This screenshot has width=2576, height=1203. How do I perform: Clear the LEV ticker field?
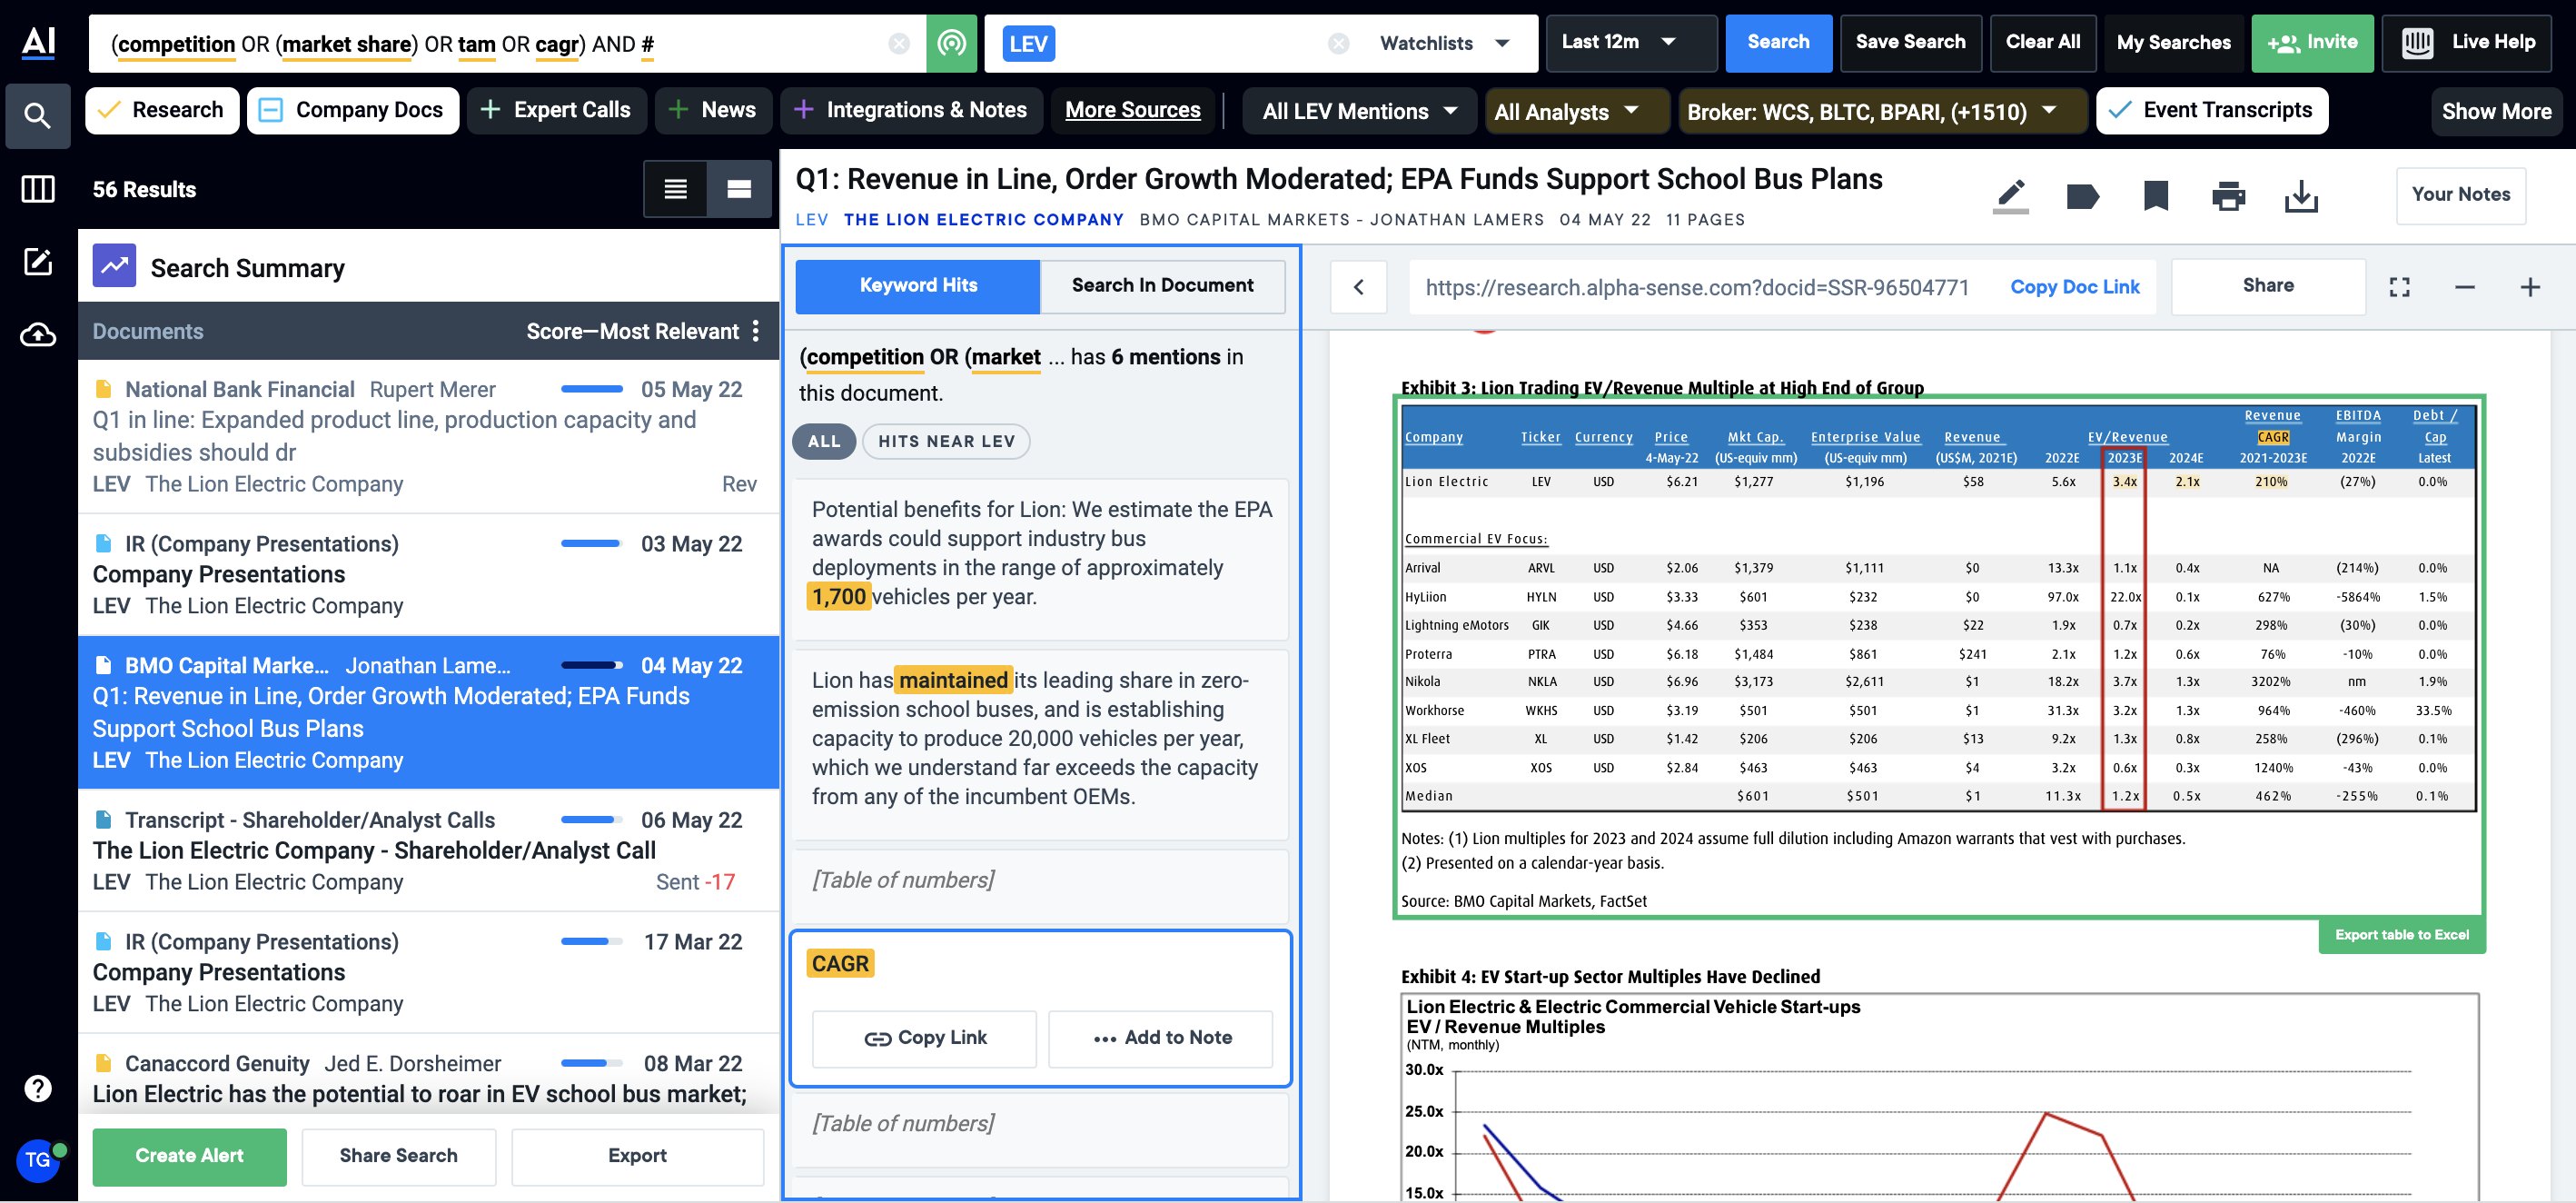click(1339, 43)
